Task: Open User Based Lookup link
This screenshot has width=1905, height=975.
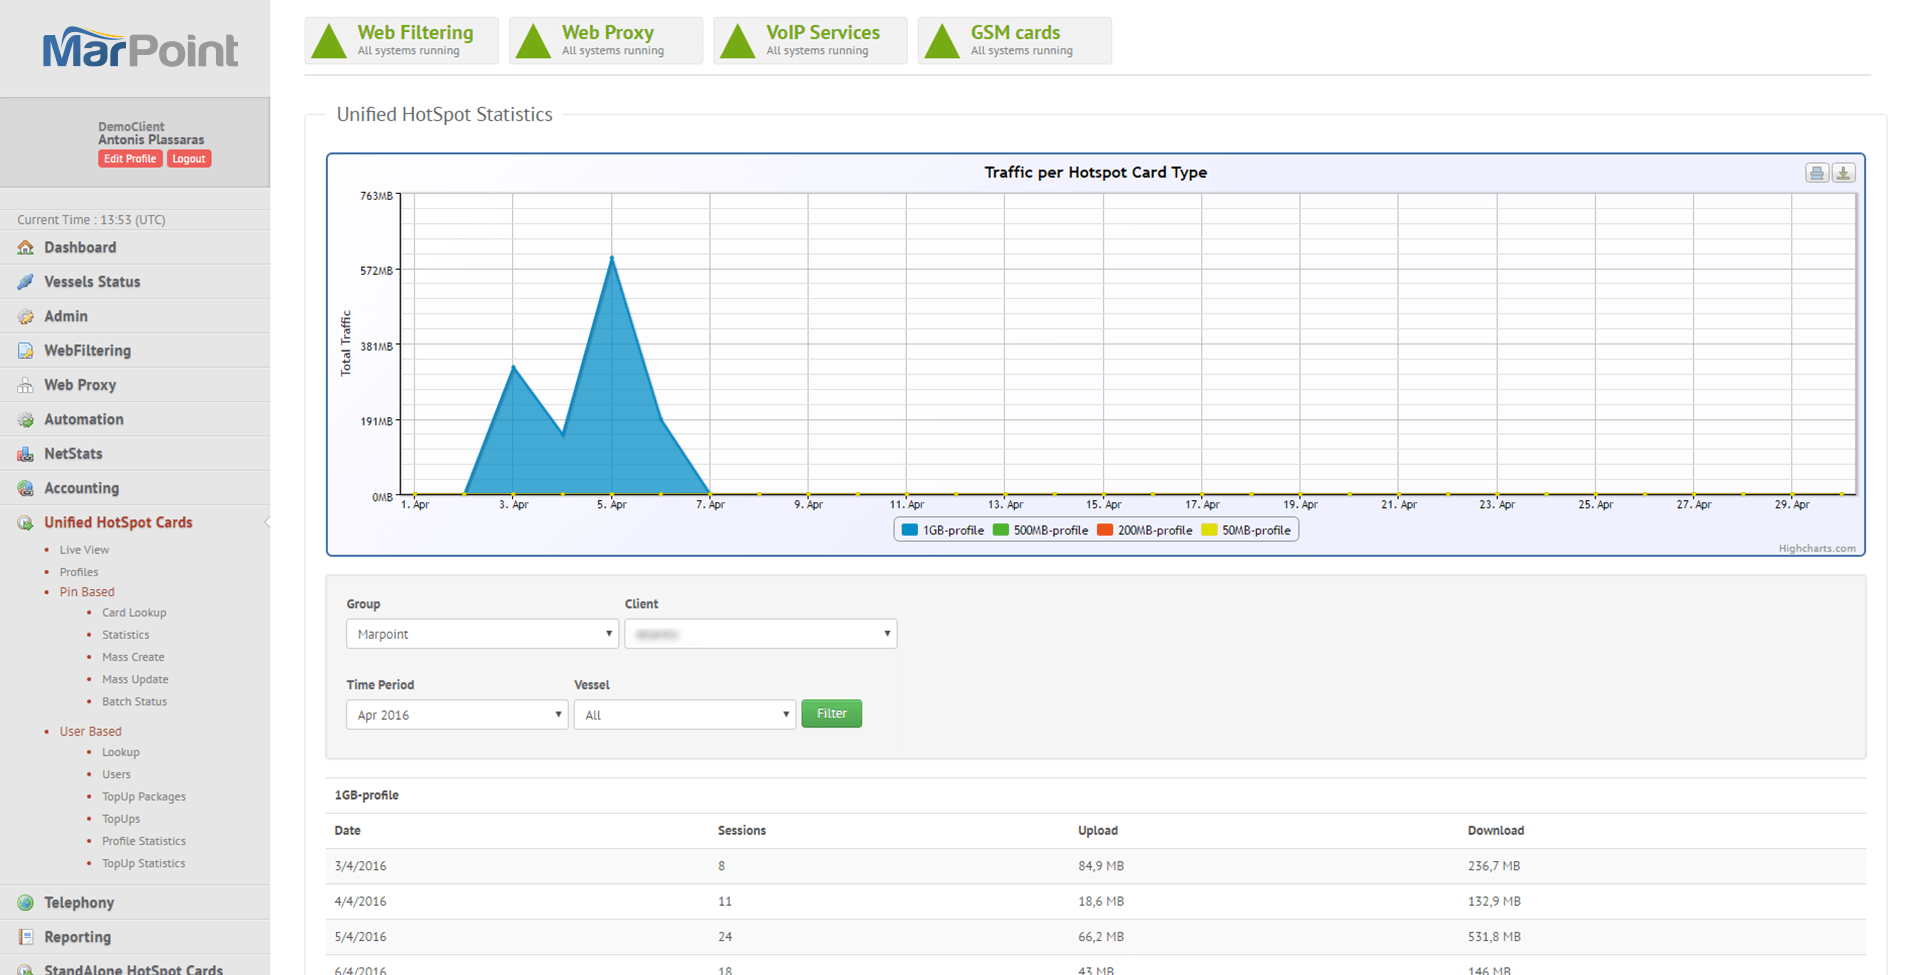Action: coord(120,752)
